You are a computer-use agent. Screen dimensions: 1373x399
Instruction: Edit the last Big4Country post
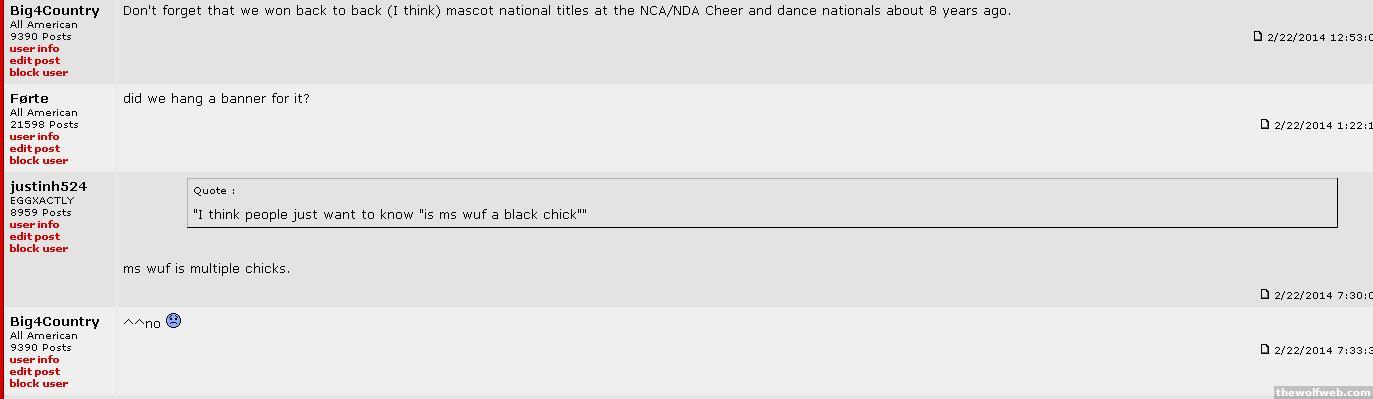point(35,371)
